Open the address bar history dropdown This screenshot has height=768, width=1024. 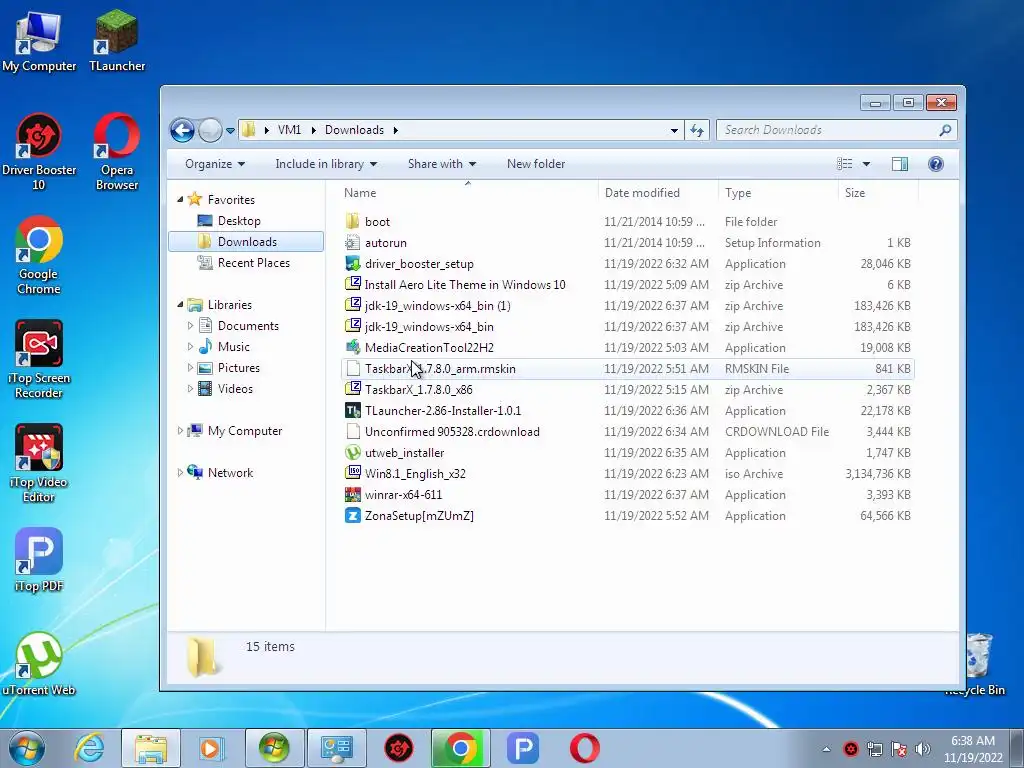pos(674,130)
